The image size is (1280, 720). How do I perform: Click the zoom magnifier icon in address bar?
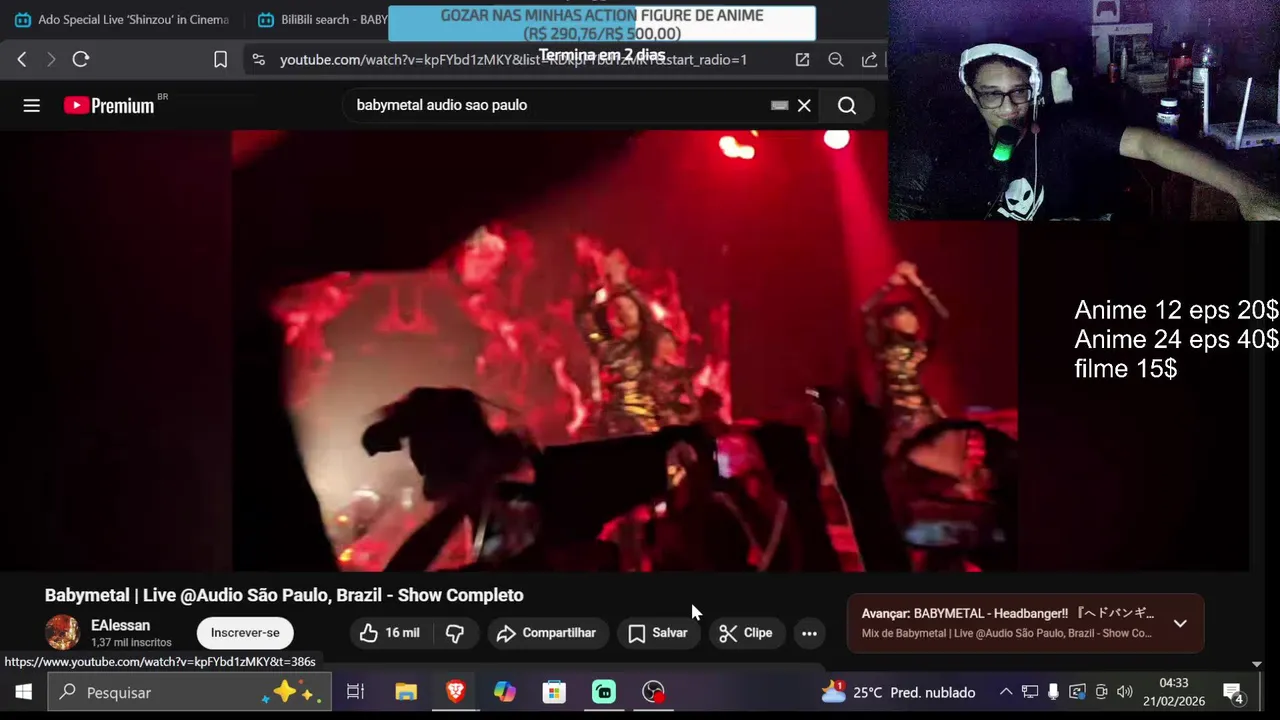coord(836,60)
